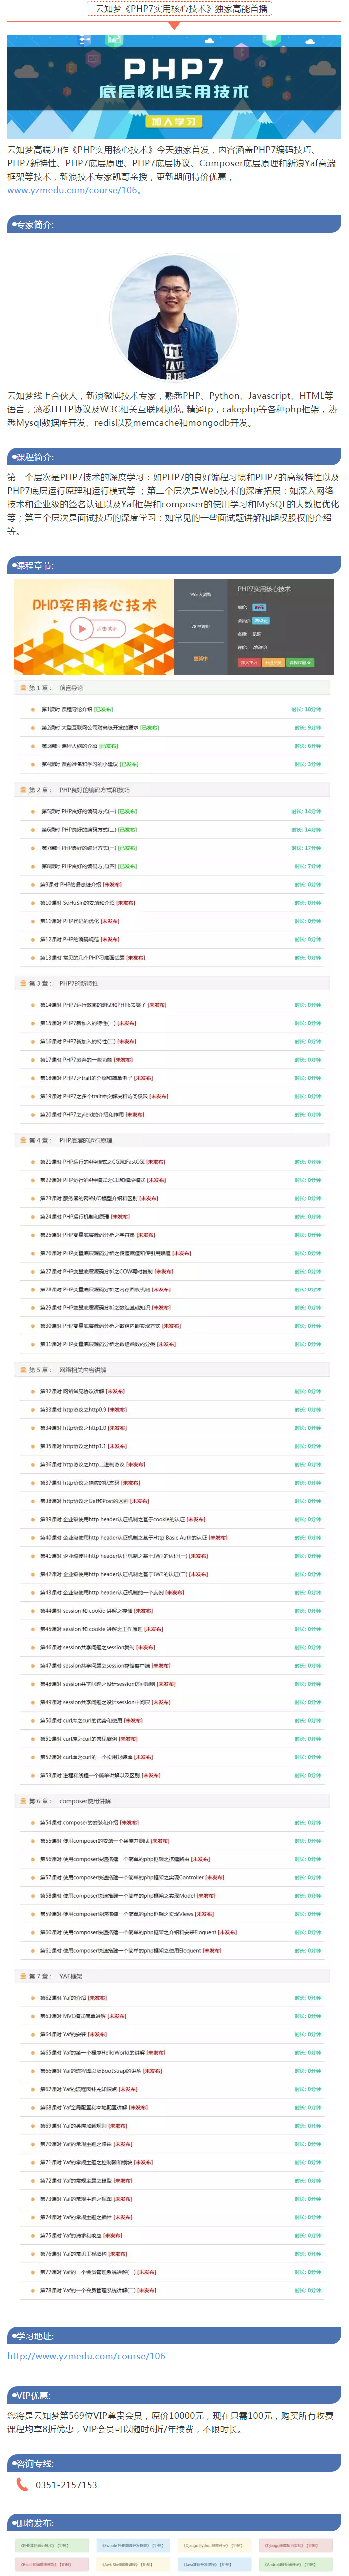This screenshot has height=2576, width=349.
Task: Click the Swoole course tag under 即将发布
Action: point(134,2545)
